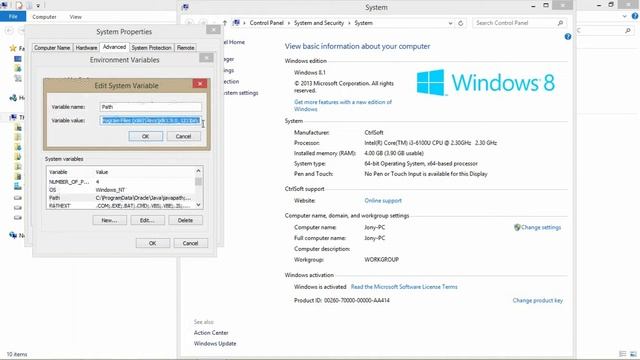Click the Change product key link
The image size is (640, 360).
(x=538, y=300)
